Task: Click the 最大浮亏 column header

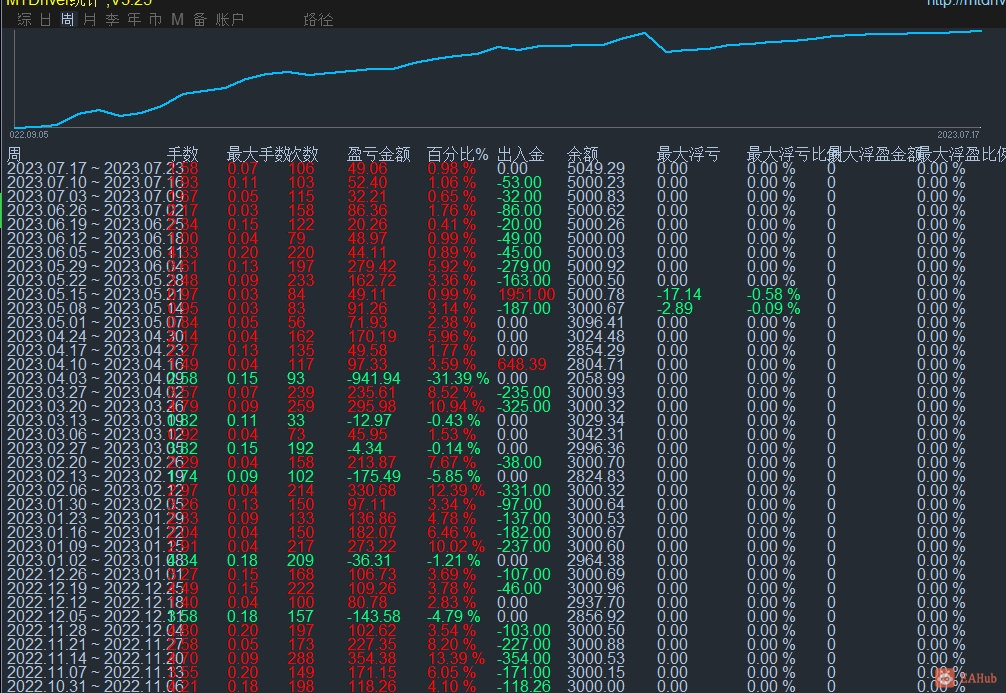Action: point(688,154)
